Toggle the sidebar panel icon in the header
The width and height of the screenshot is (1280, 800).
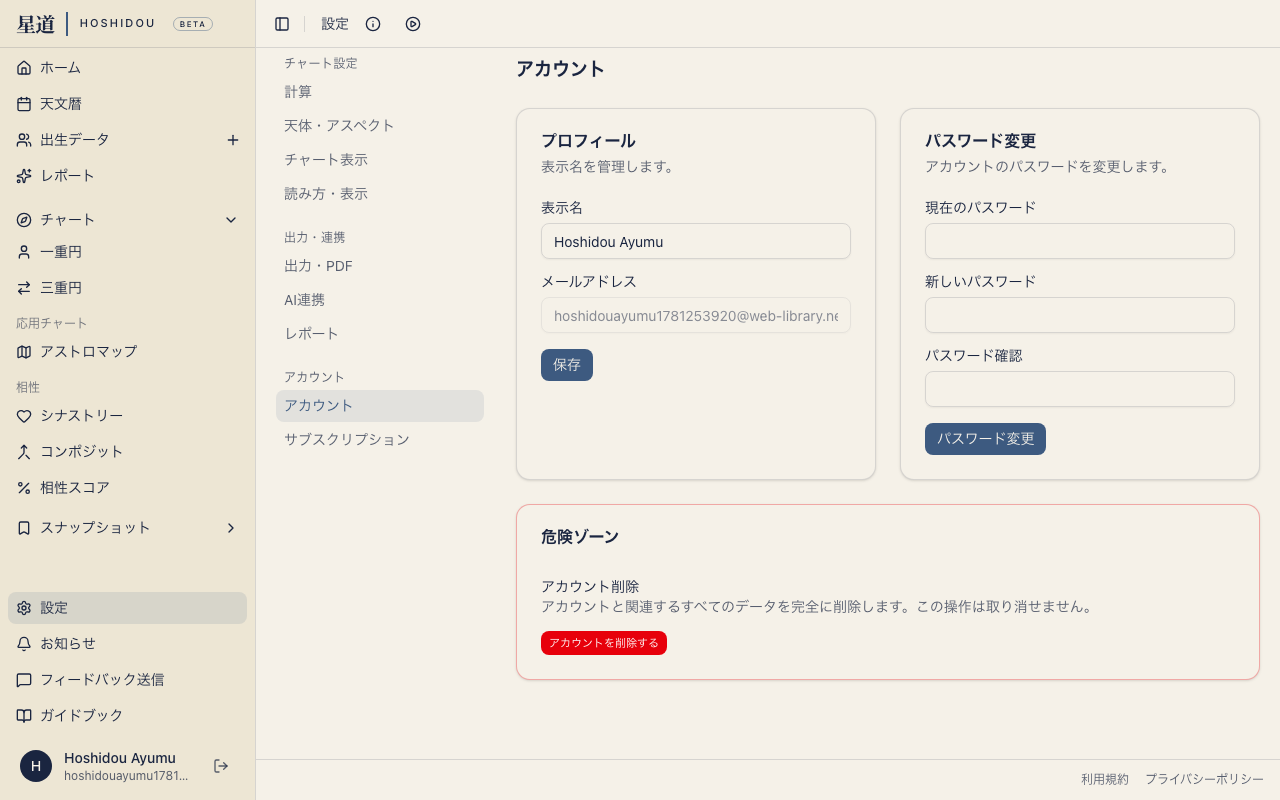point(282,24)
